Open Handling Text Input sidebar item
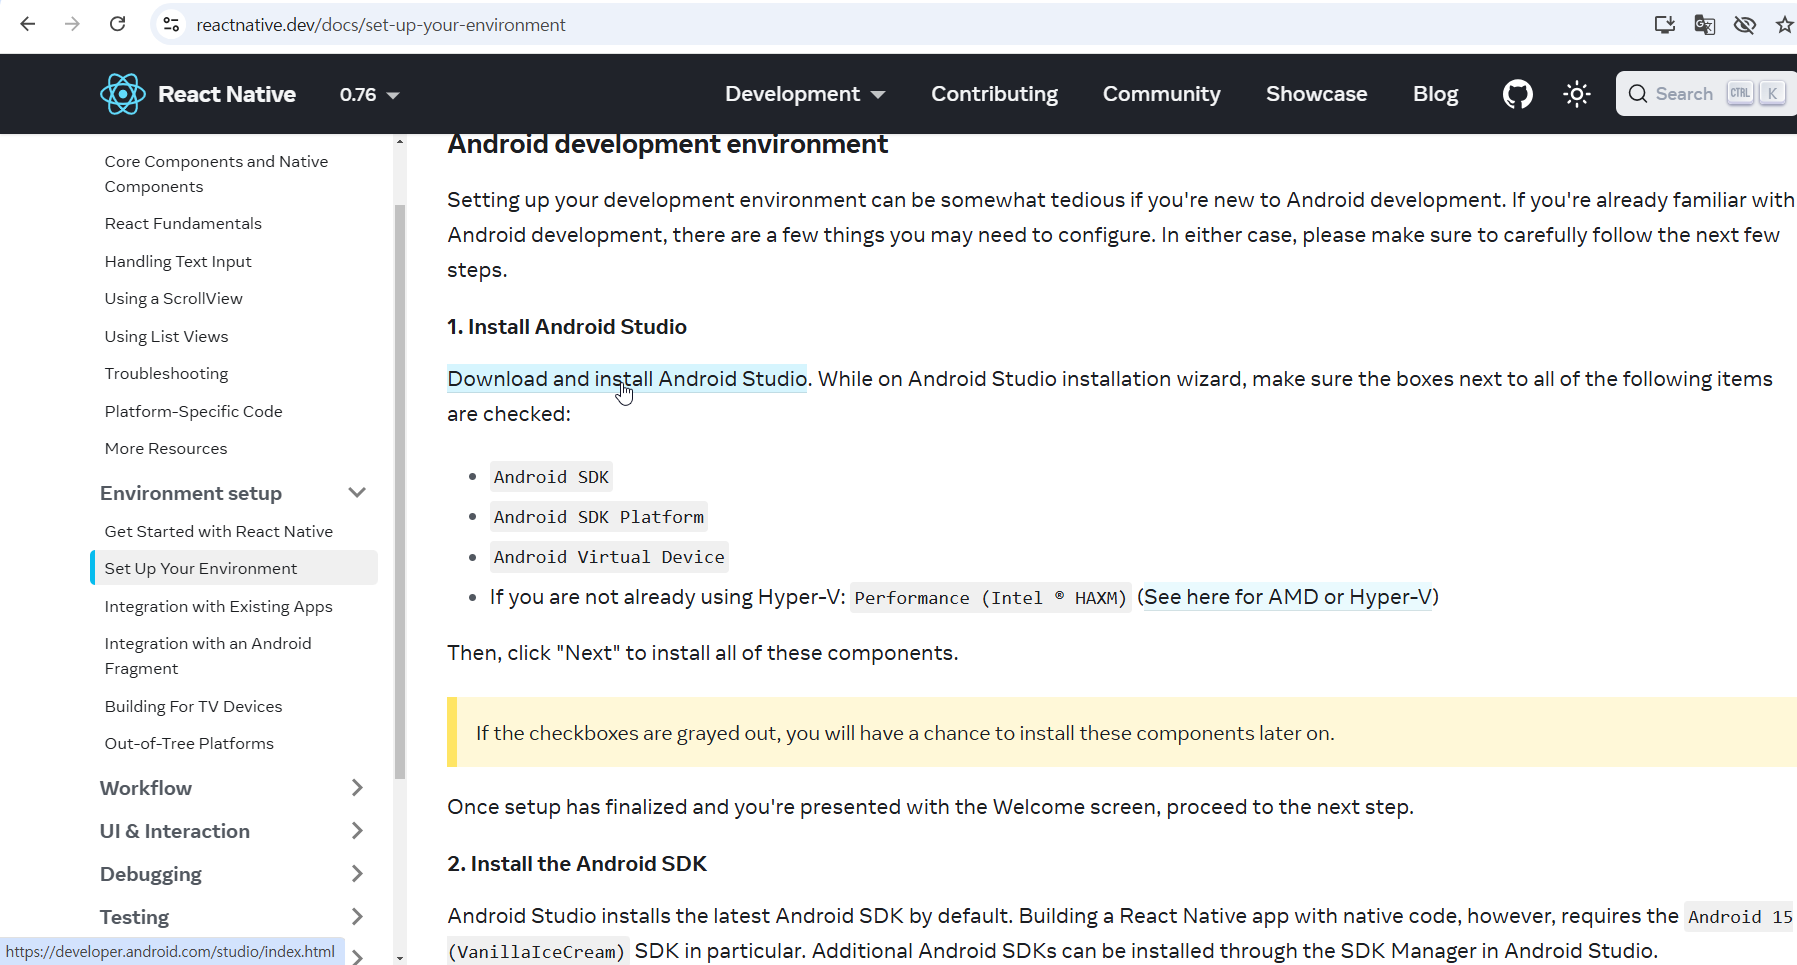The image size is (1797, 965). [x=178, y=261]
